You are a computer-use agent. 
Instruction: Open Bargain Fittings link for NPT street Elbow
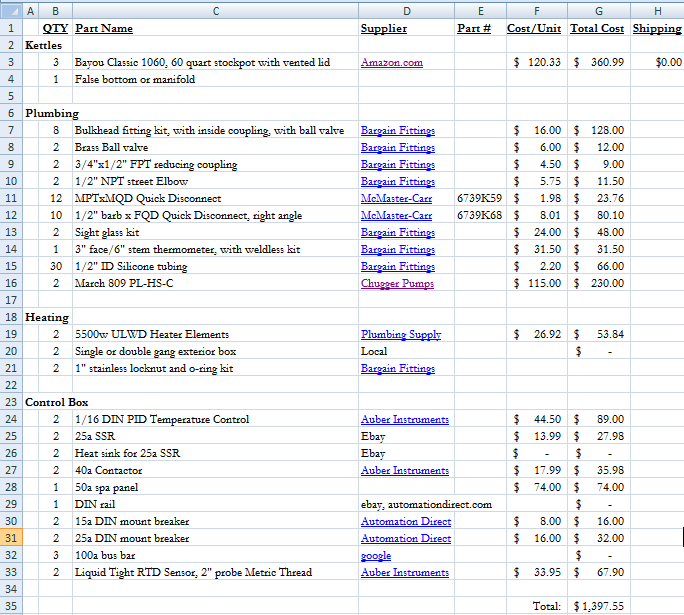(398, 181)
